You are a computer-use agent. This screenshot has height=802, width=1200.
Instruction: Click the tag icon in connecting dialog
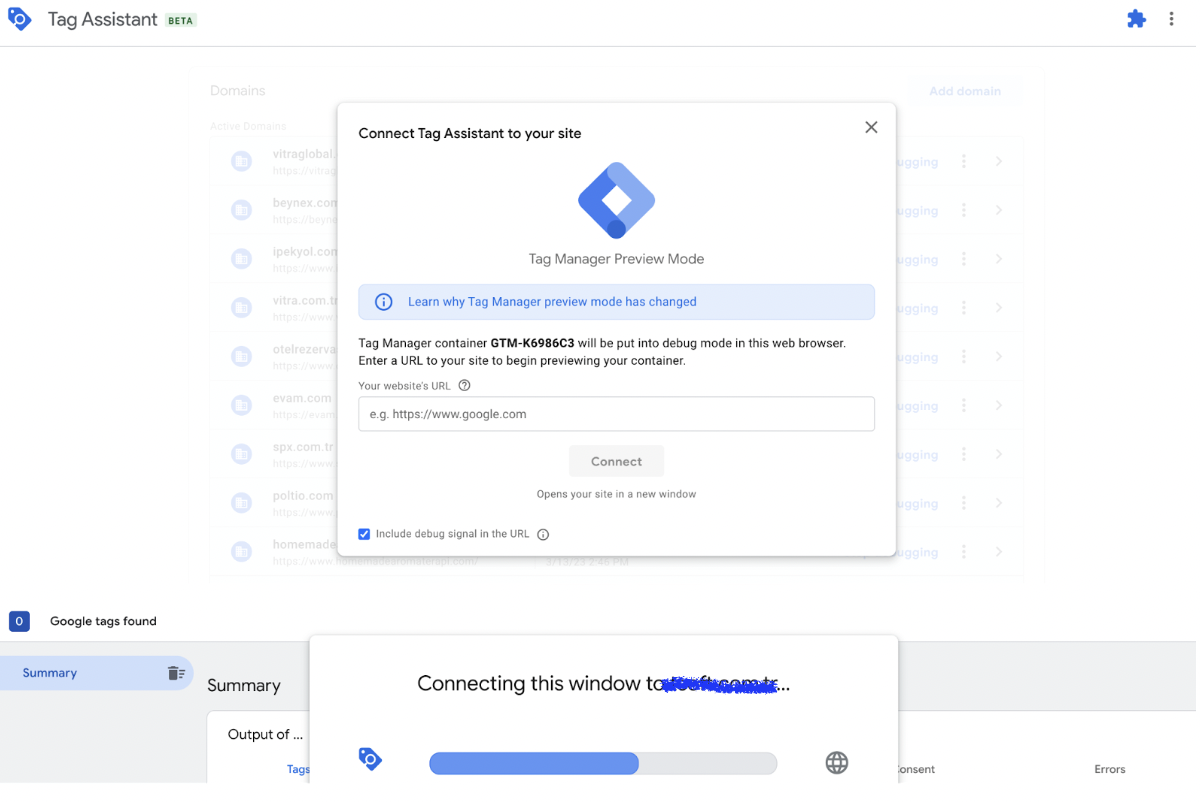point(370,759)
